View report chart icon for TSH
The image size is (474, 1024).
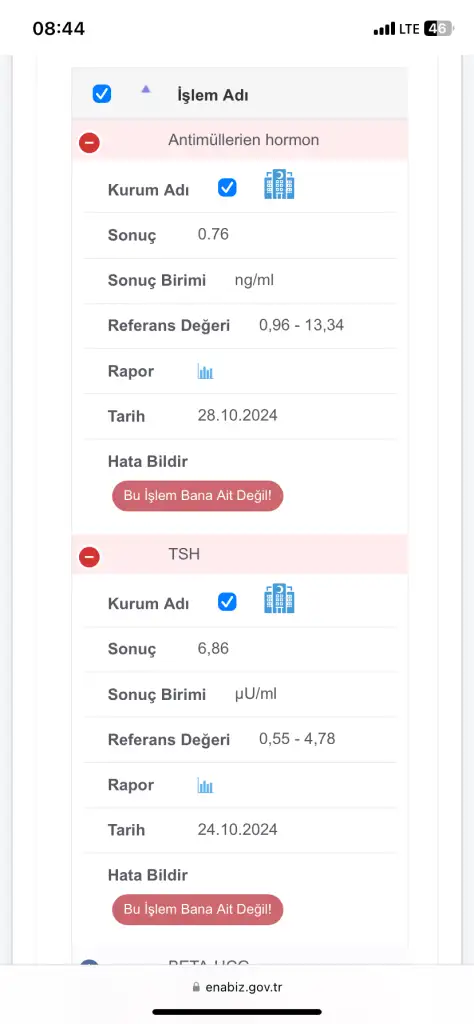[206, 786]
